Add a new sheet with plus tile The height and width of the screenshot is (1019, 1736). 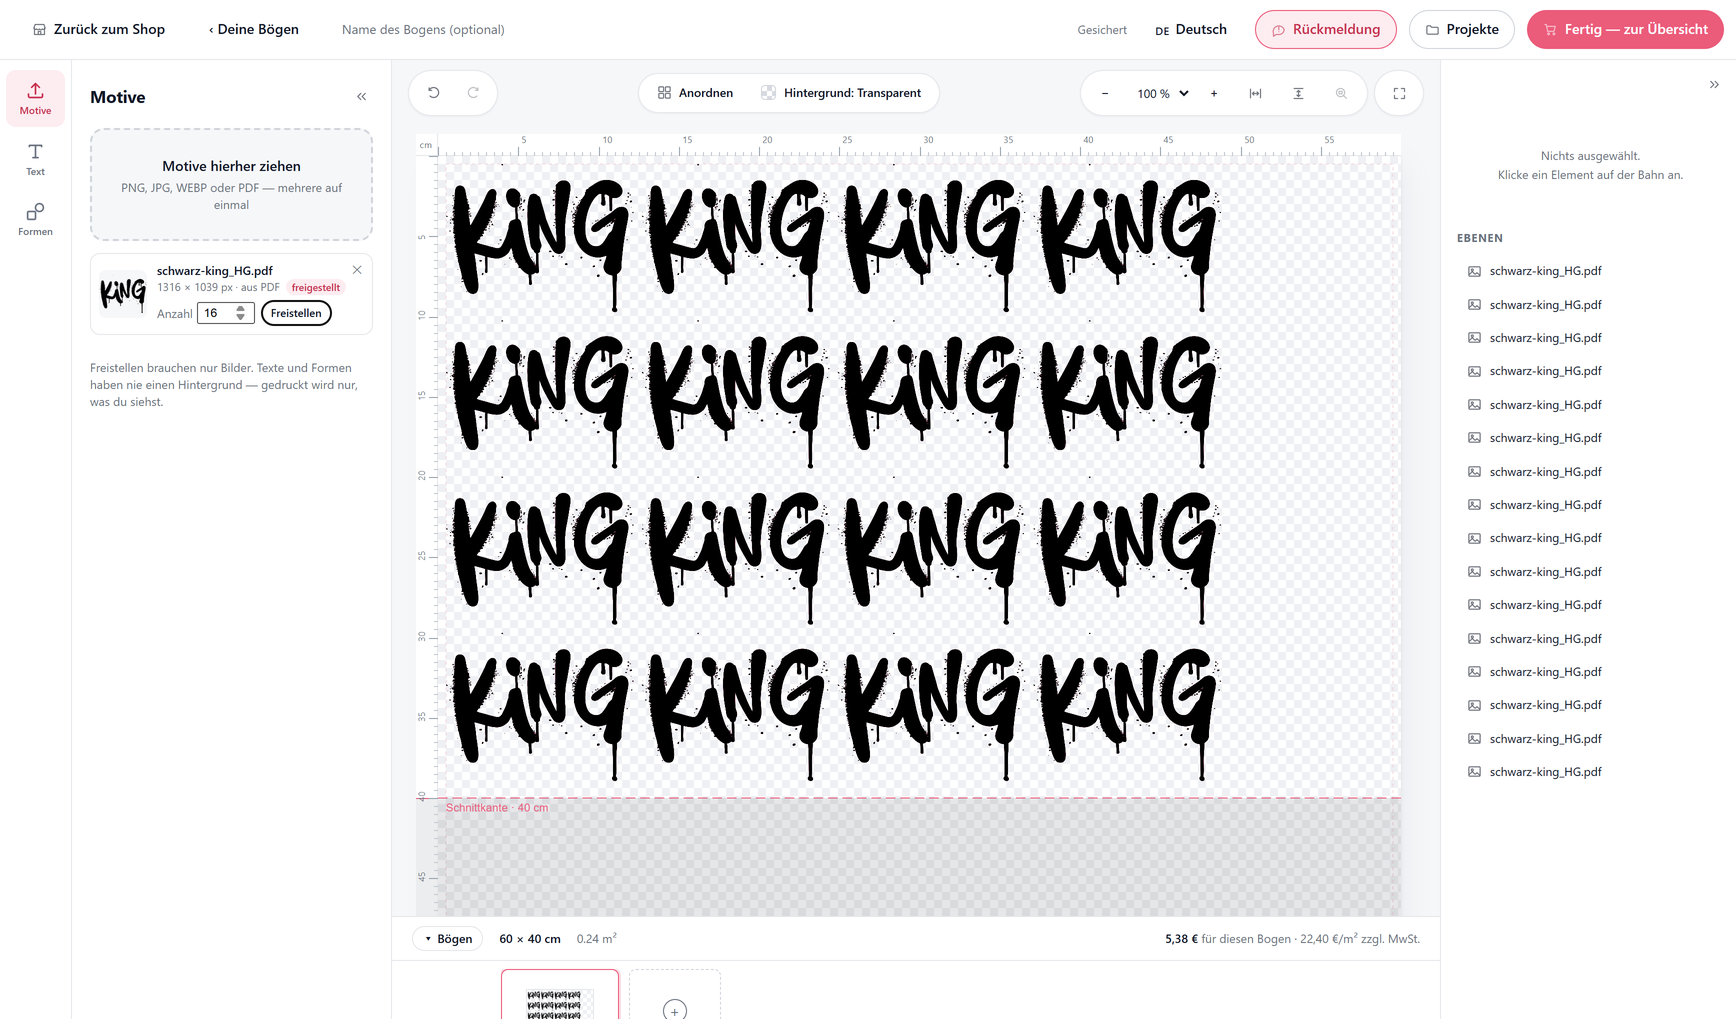[675, 995]
